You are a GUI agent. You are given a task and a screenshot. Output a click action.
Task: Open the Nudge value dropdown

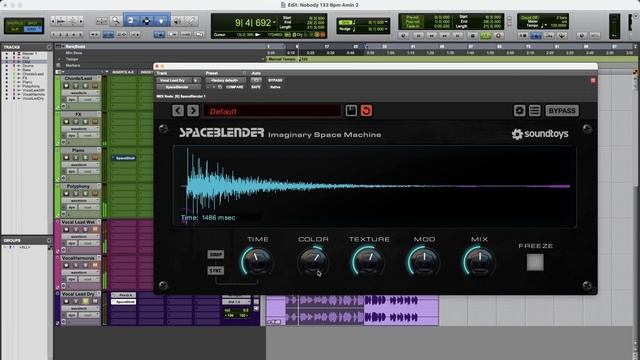[386, 29]
